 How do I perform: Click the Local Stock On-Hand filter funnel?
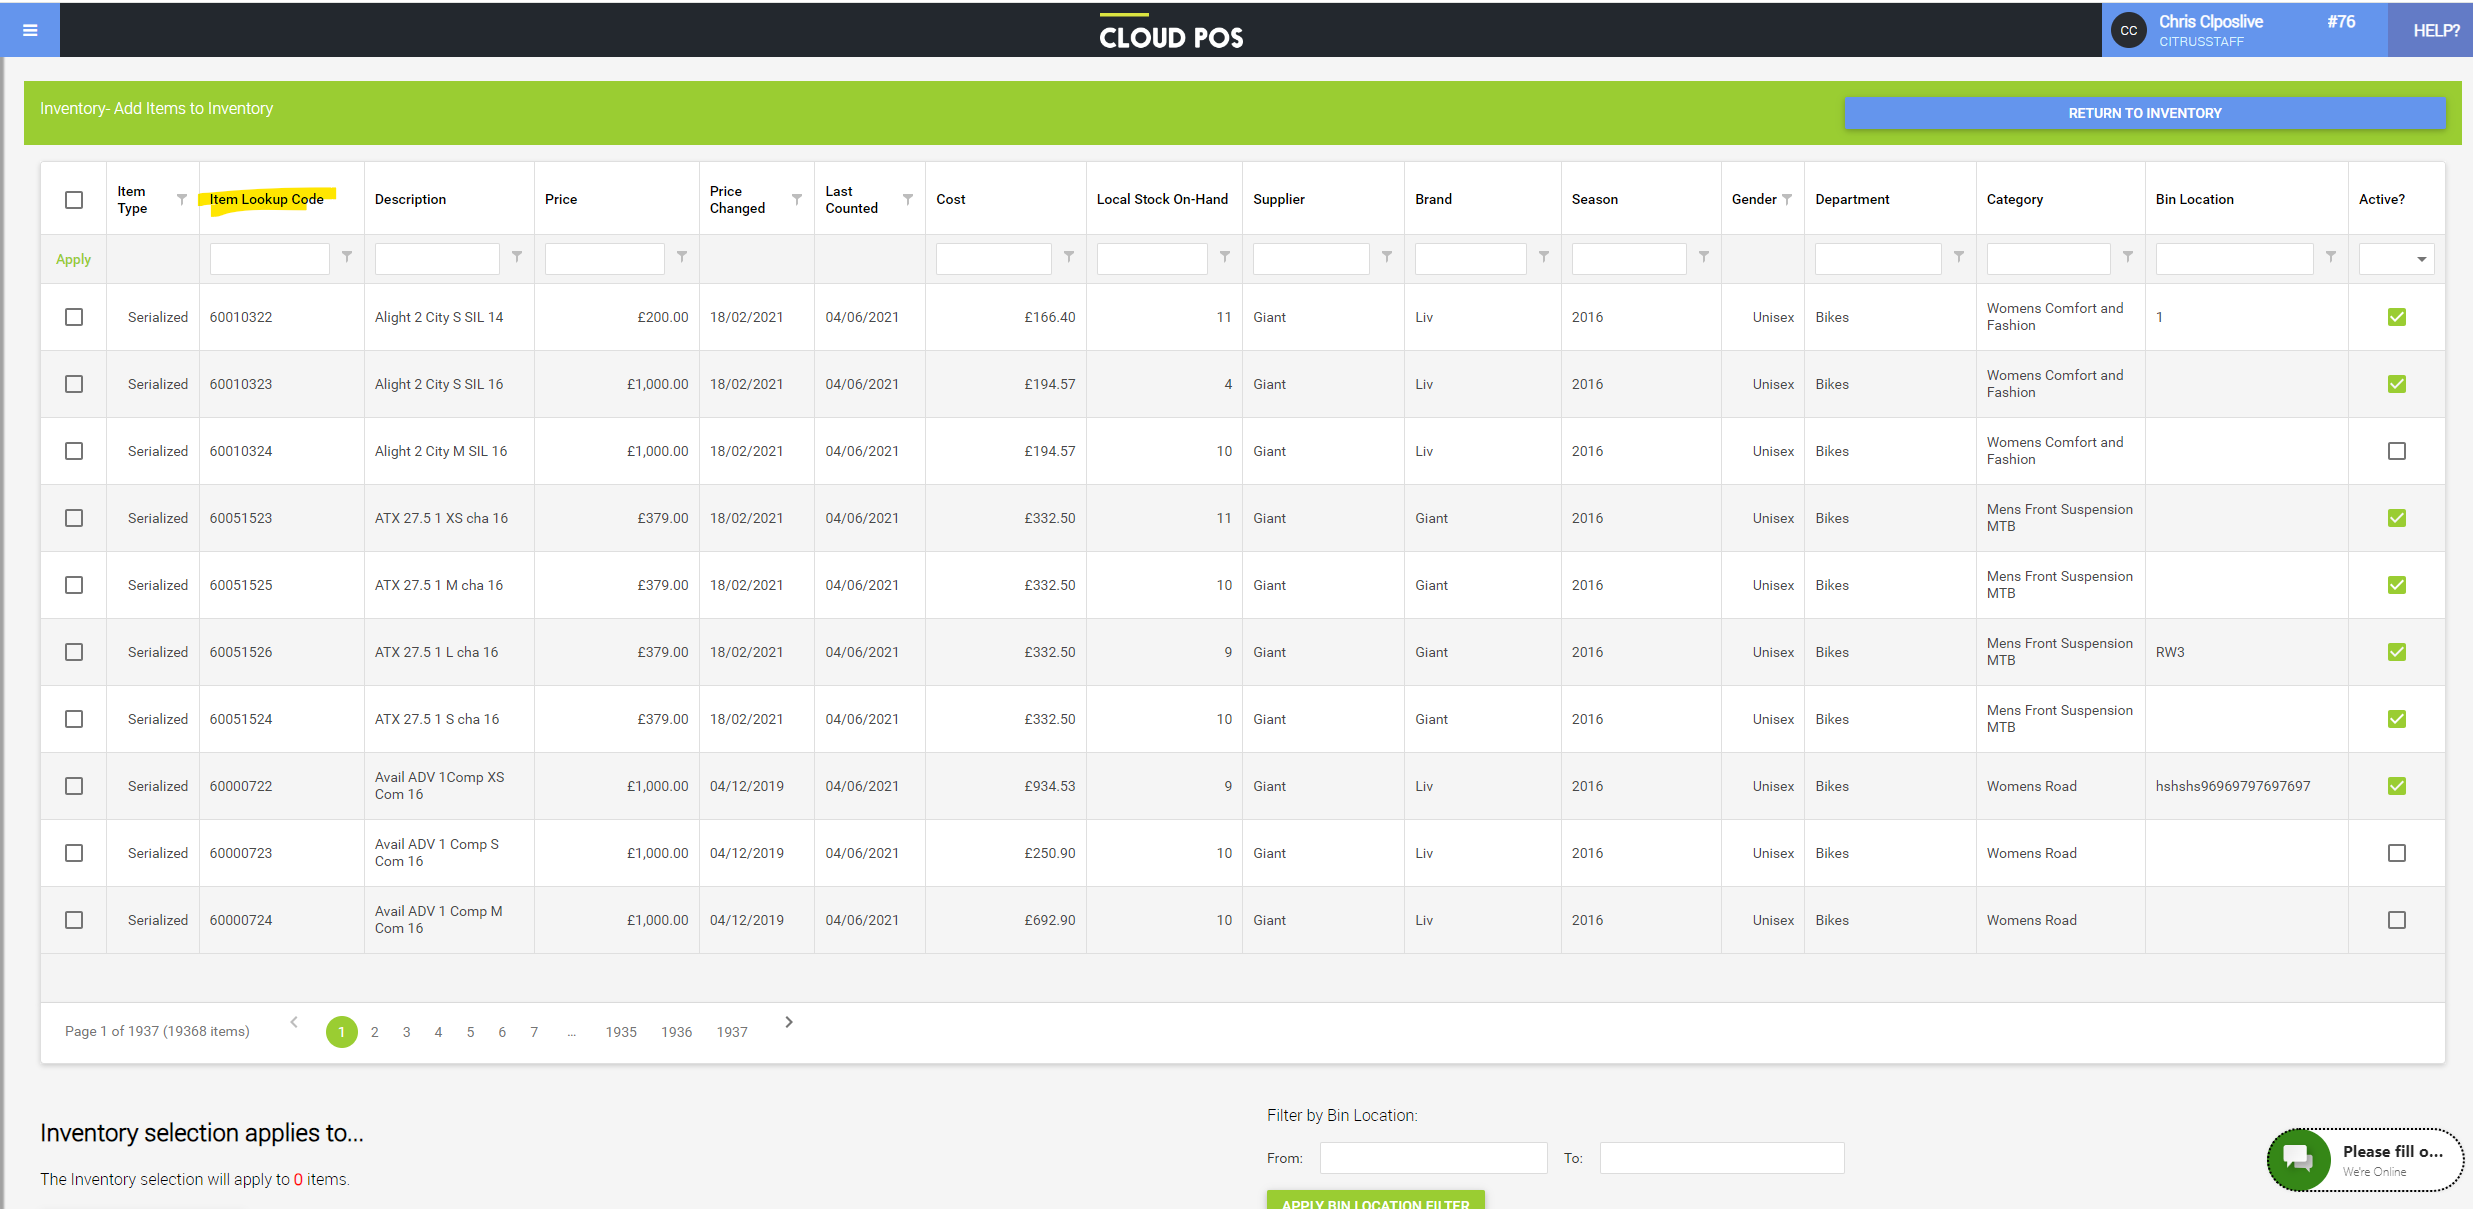1225,257
